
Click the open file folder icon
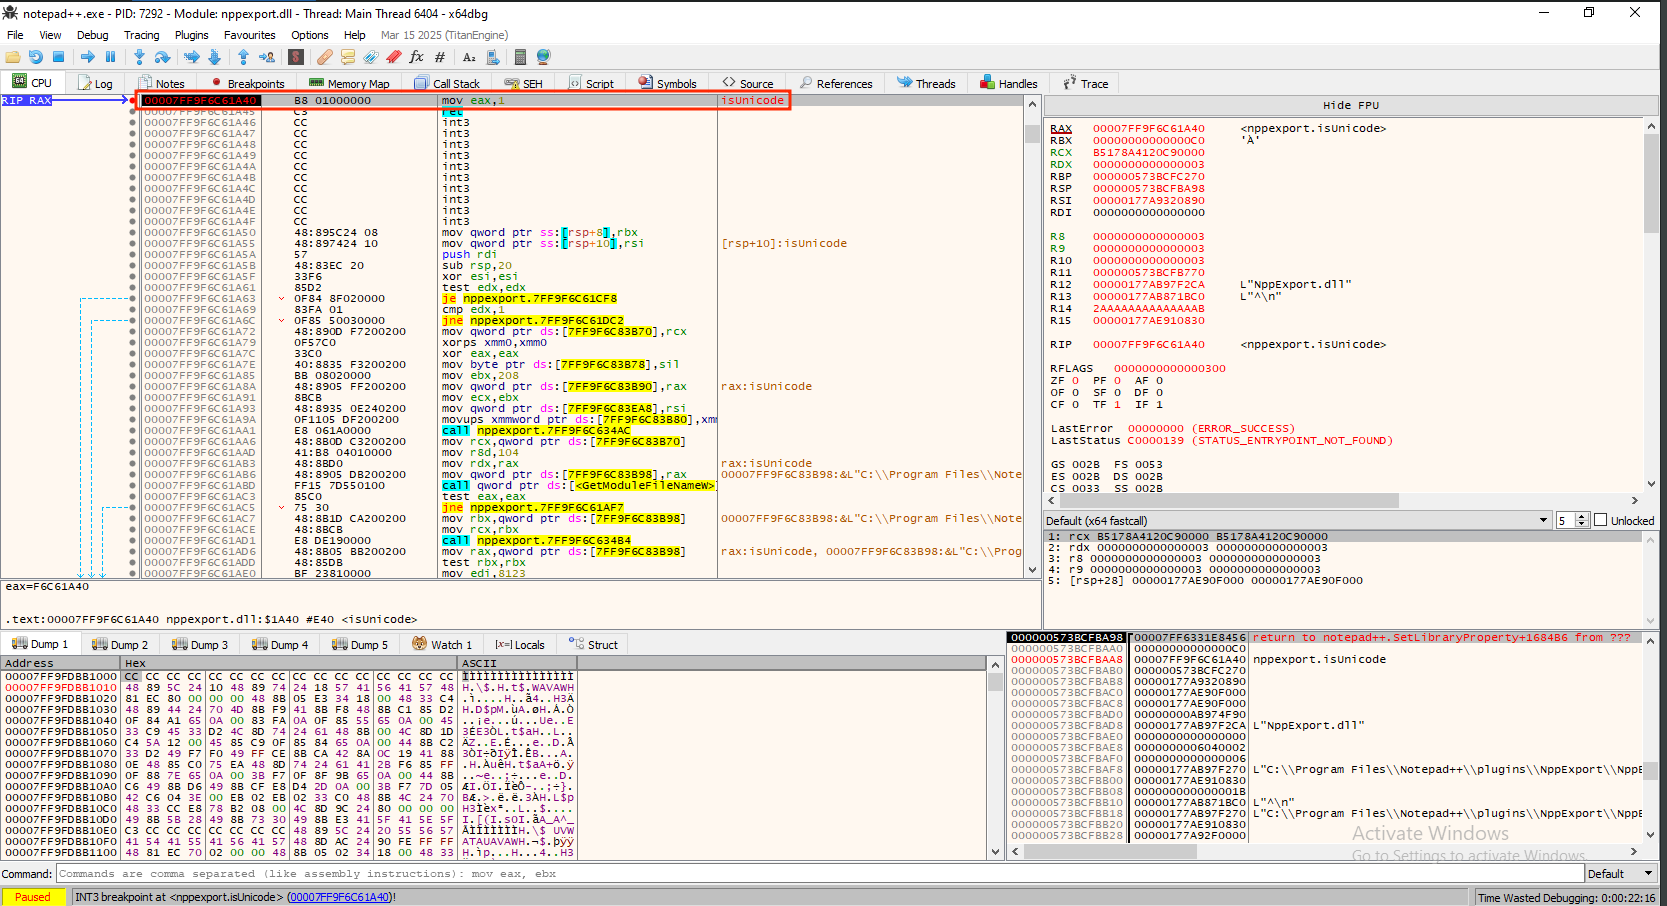[14, 57]
